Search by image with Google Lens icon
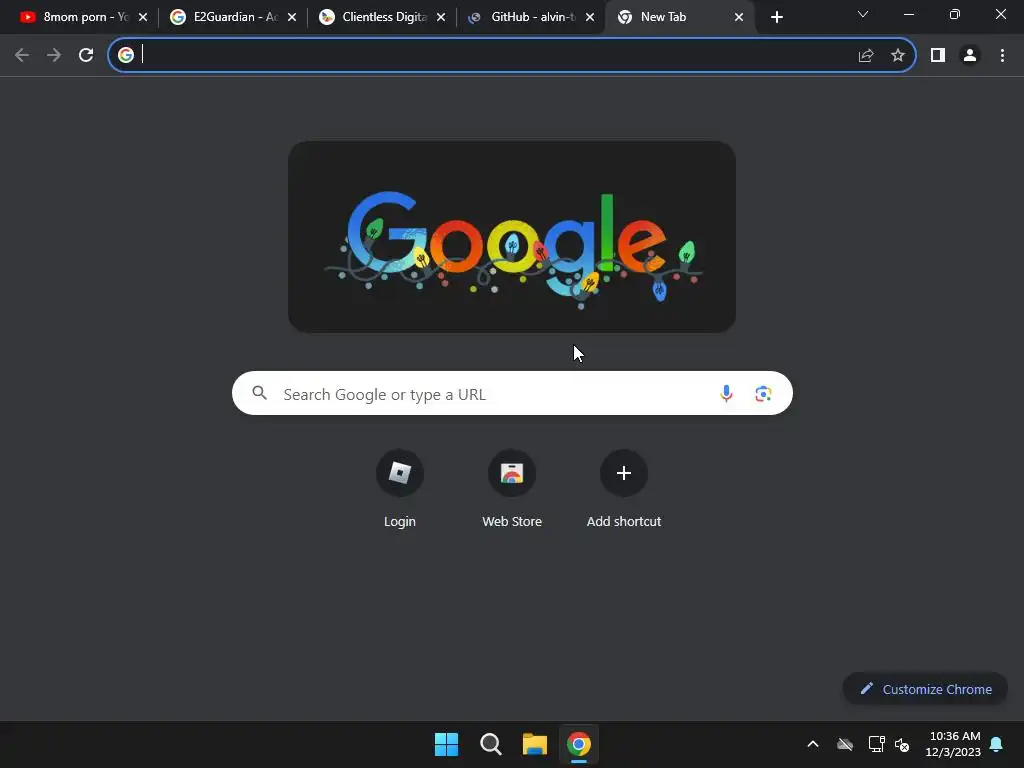Screen dimensions: 1024x768 pyautogui.click(x=763, y=393)
